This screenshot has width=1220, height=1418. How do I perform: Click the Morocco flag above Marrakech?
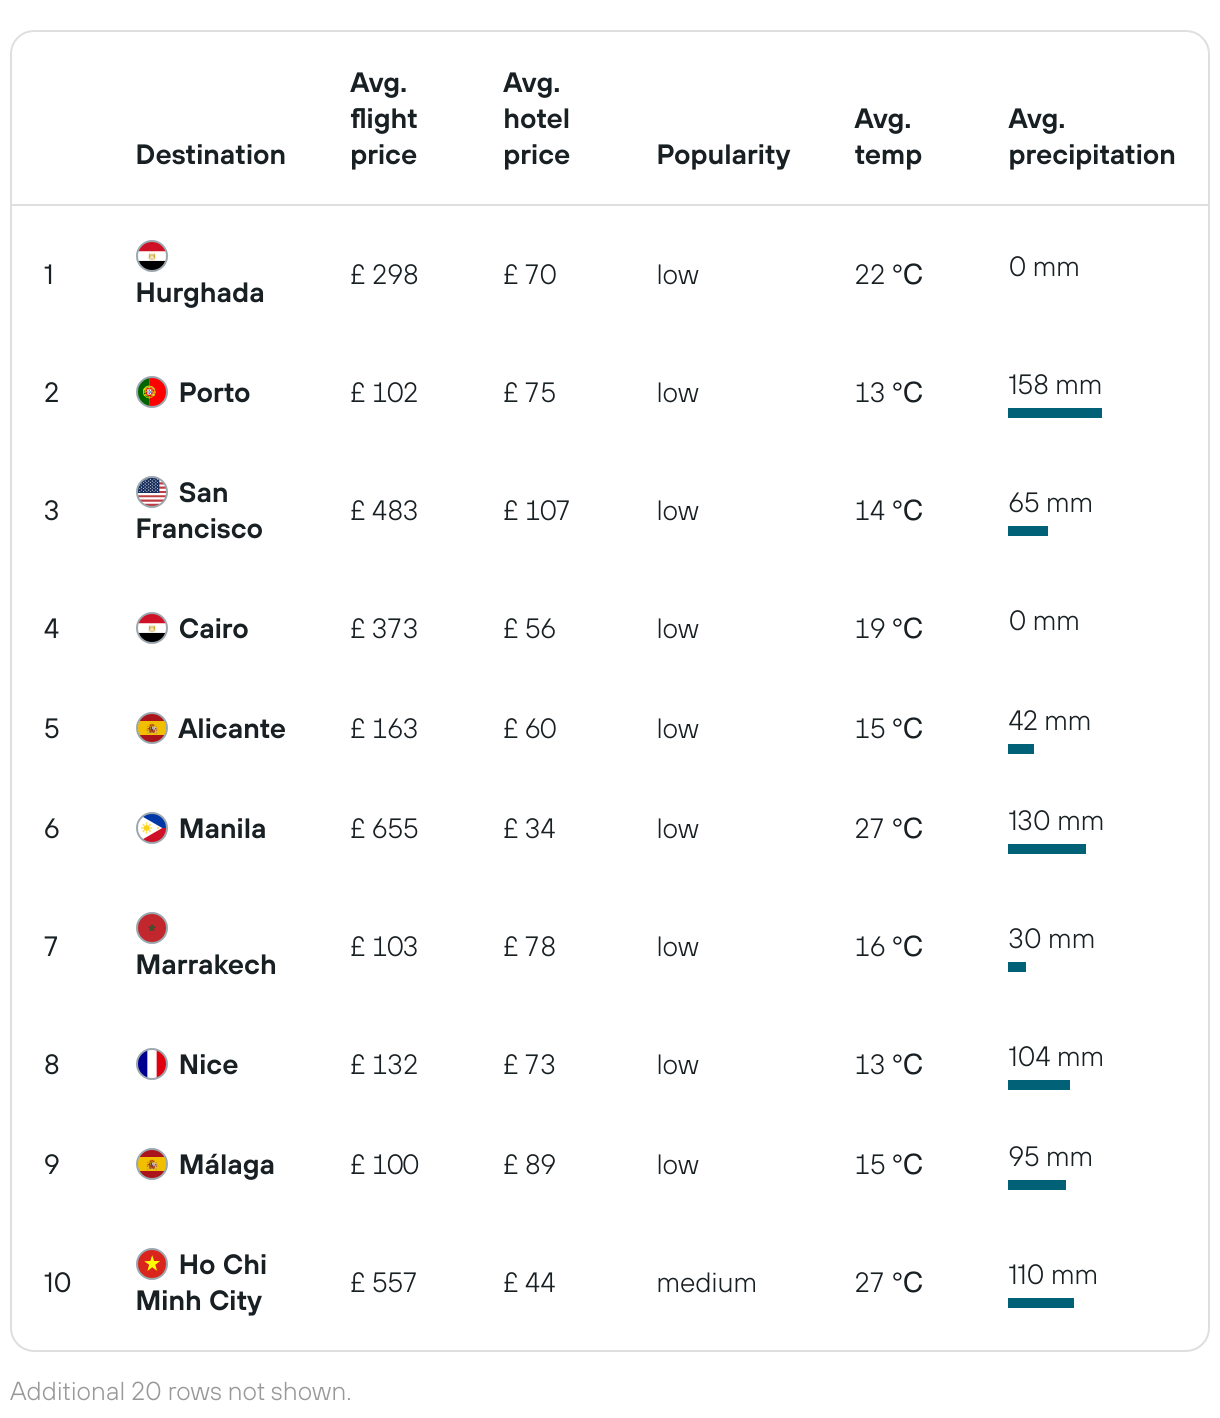[152, 928]
